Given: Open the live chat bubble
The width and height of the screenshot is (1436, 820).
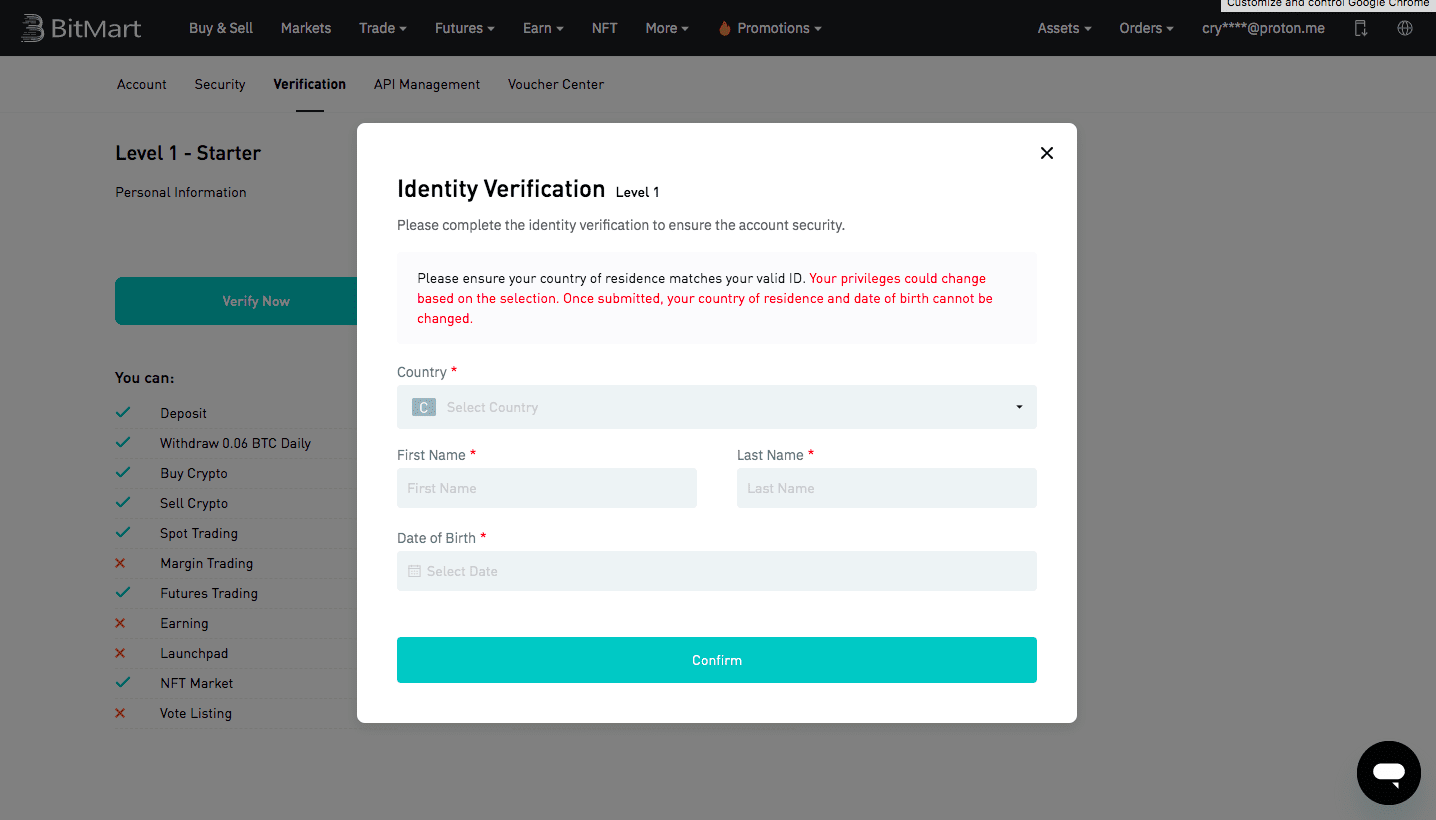Looking at the screenshot, I should click(1389, 773).
